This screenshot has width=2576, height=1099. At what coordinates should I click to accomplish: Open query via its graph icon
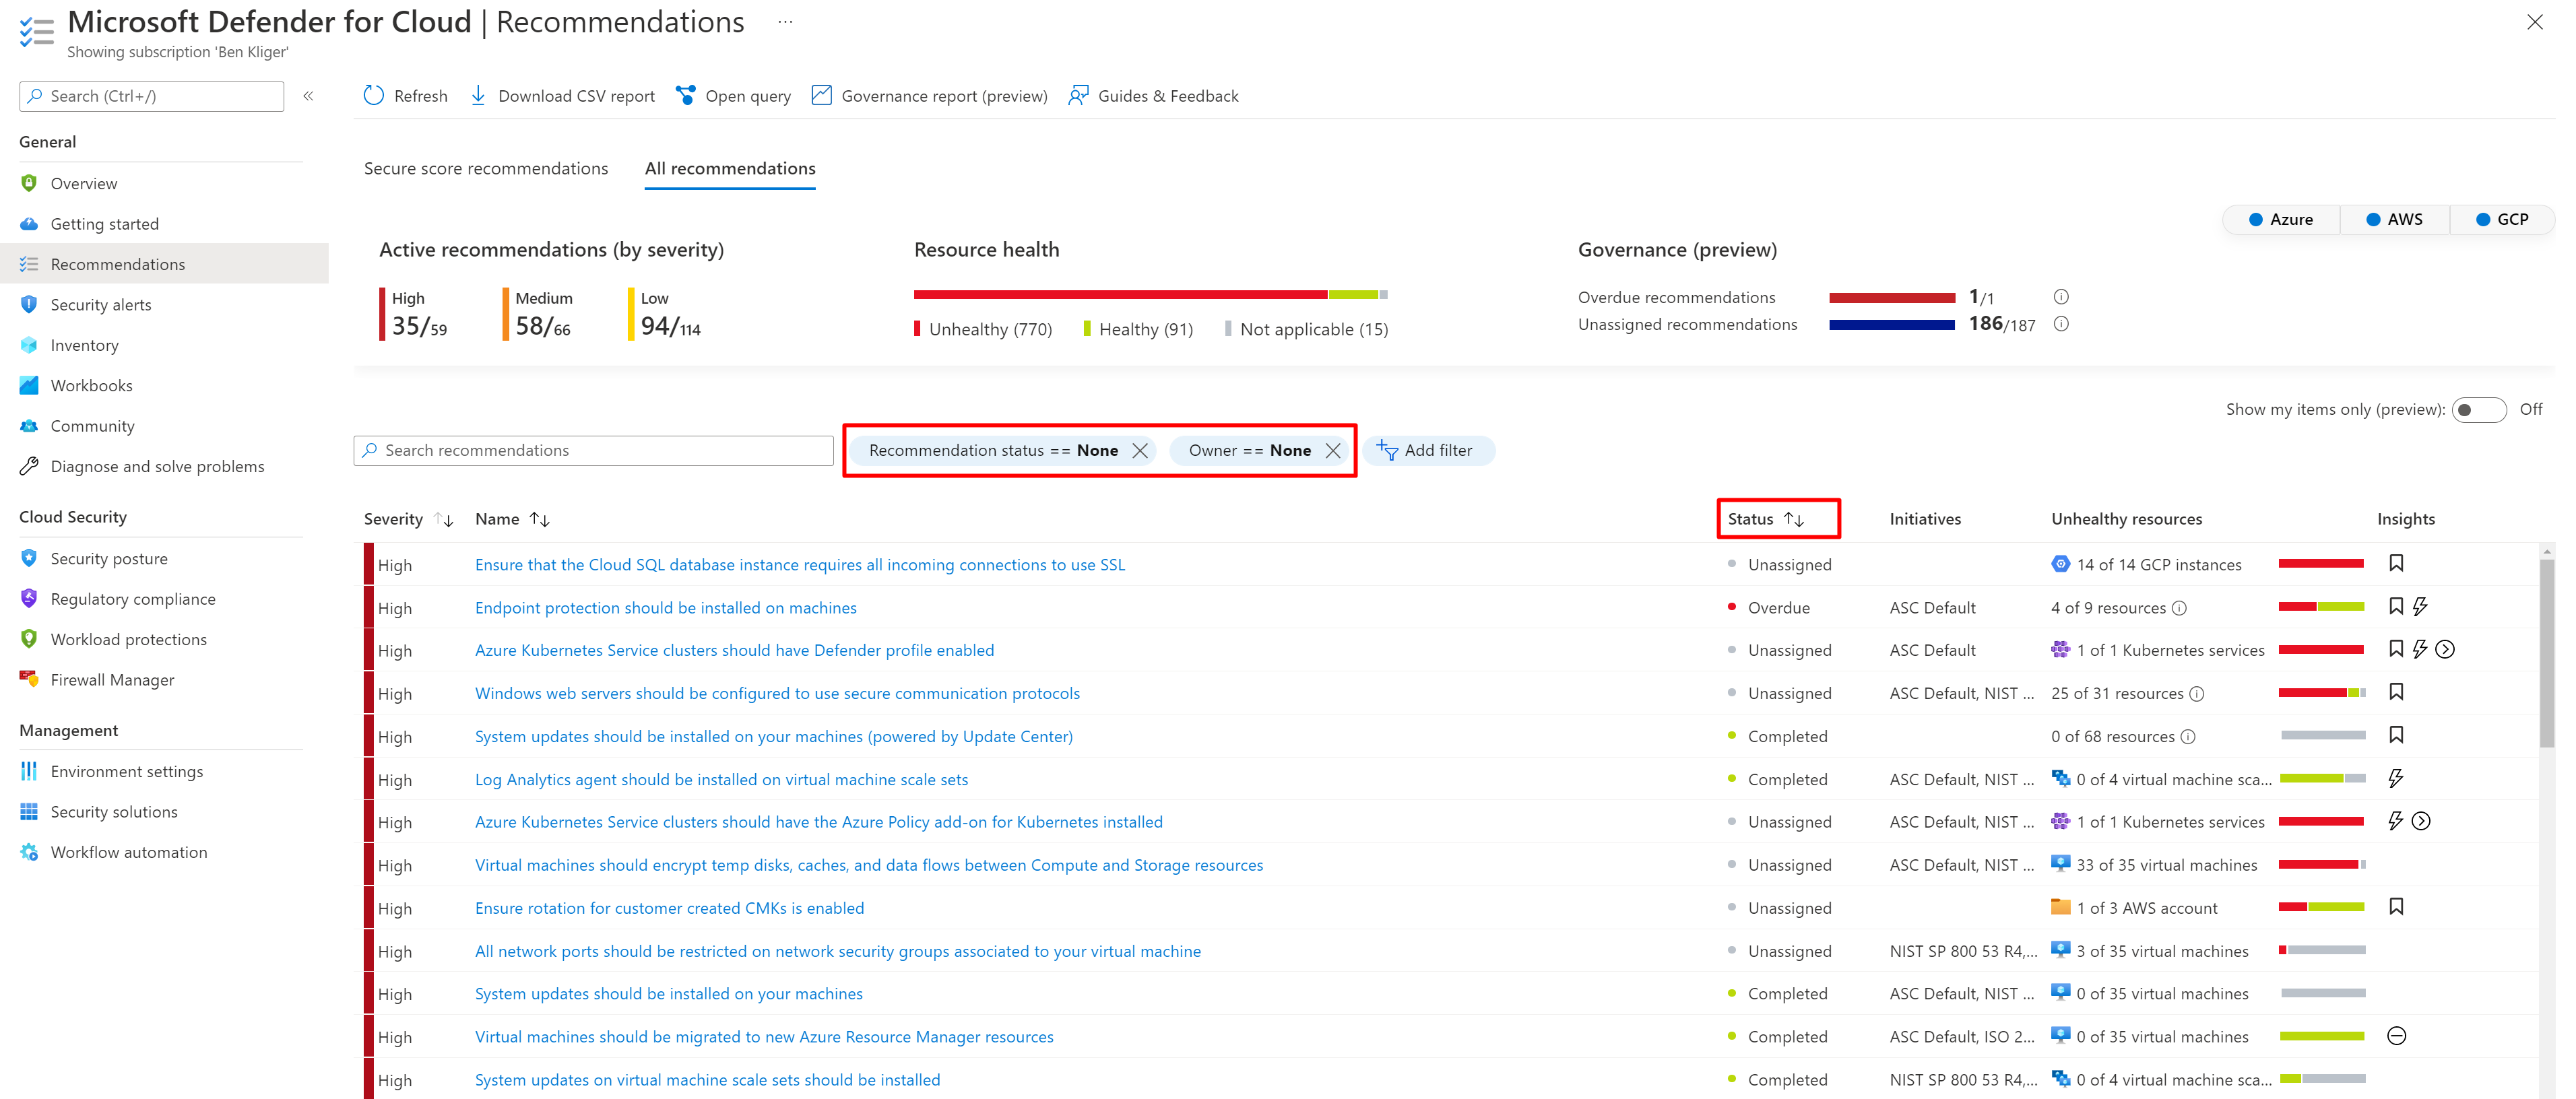point(685,95)
